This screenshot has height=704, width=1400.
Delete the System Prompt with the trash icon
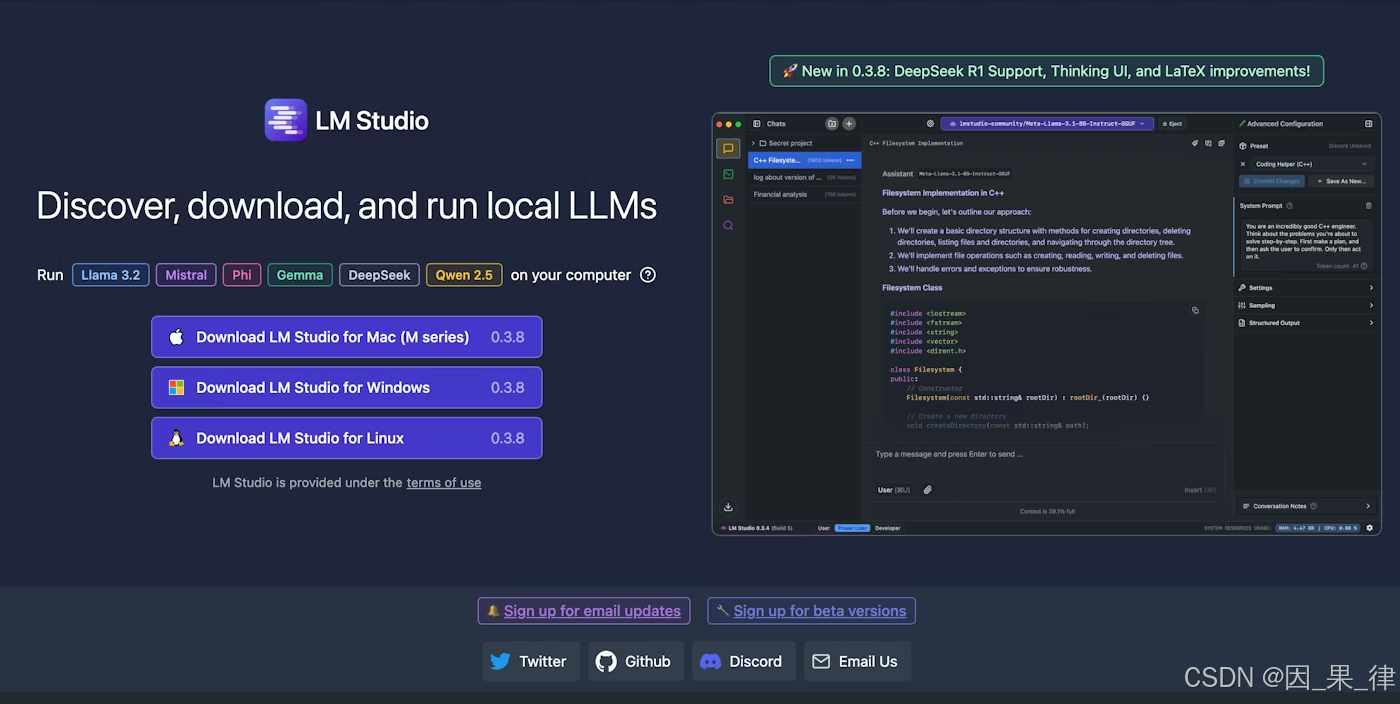coord(1370,206)
